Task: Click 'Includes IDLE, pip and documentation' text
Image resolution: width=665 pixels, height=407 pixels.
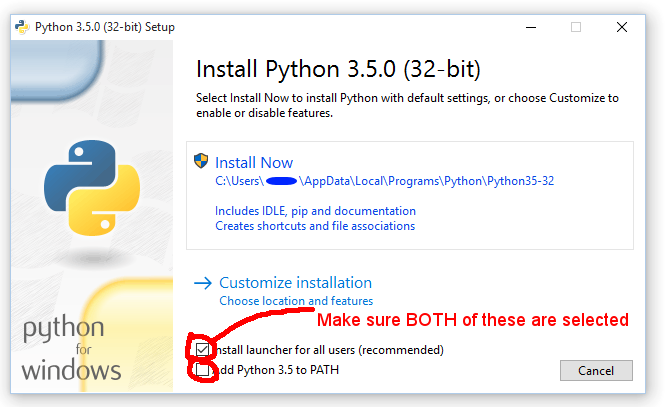Action: (x=315, y=211)
